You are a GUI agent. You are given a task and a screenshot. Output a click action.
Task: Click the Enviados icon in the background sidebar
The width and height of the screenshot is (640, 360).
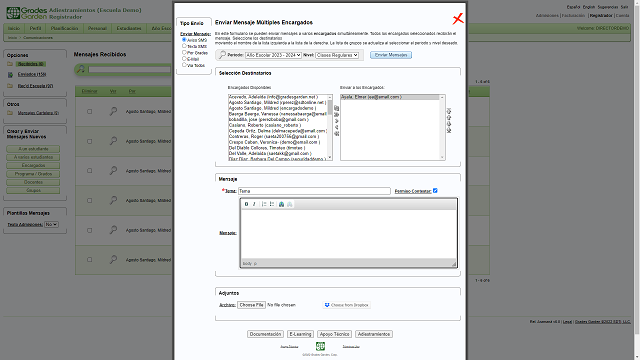click(10, 75)
